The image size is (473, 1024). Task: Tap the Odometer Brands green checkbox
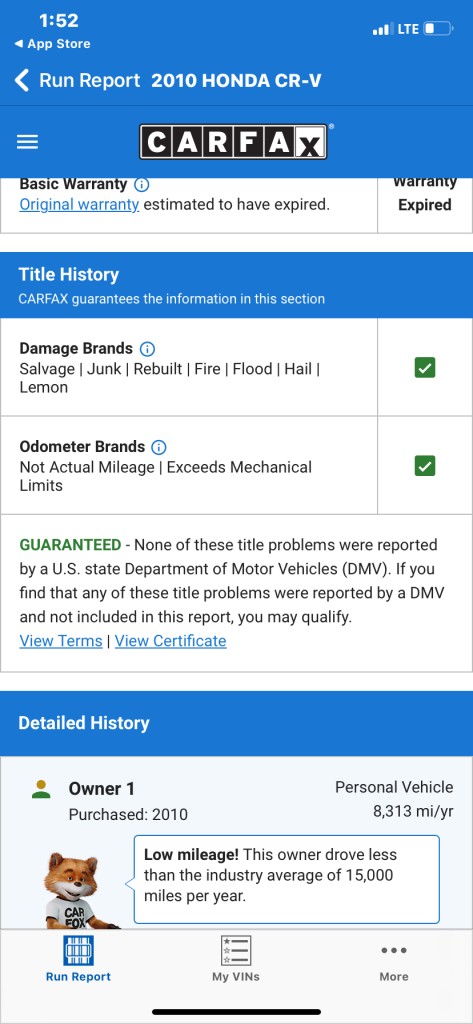pyautogui.click(x=425, y=466)
